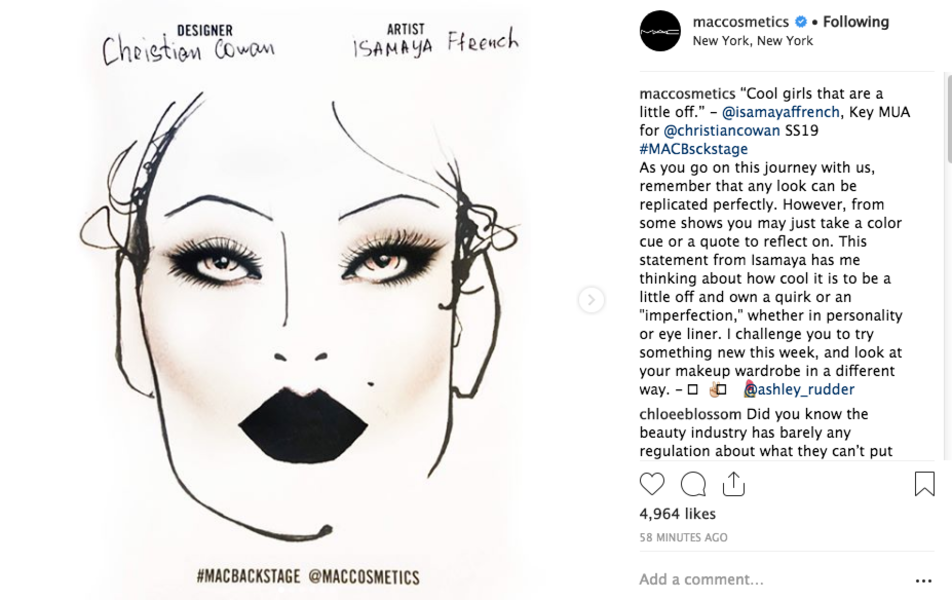Open New York, New York location
952x600 pixels.
[x=752, y=41]
